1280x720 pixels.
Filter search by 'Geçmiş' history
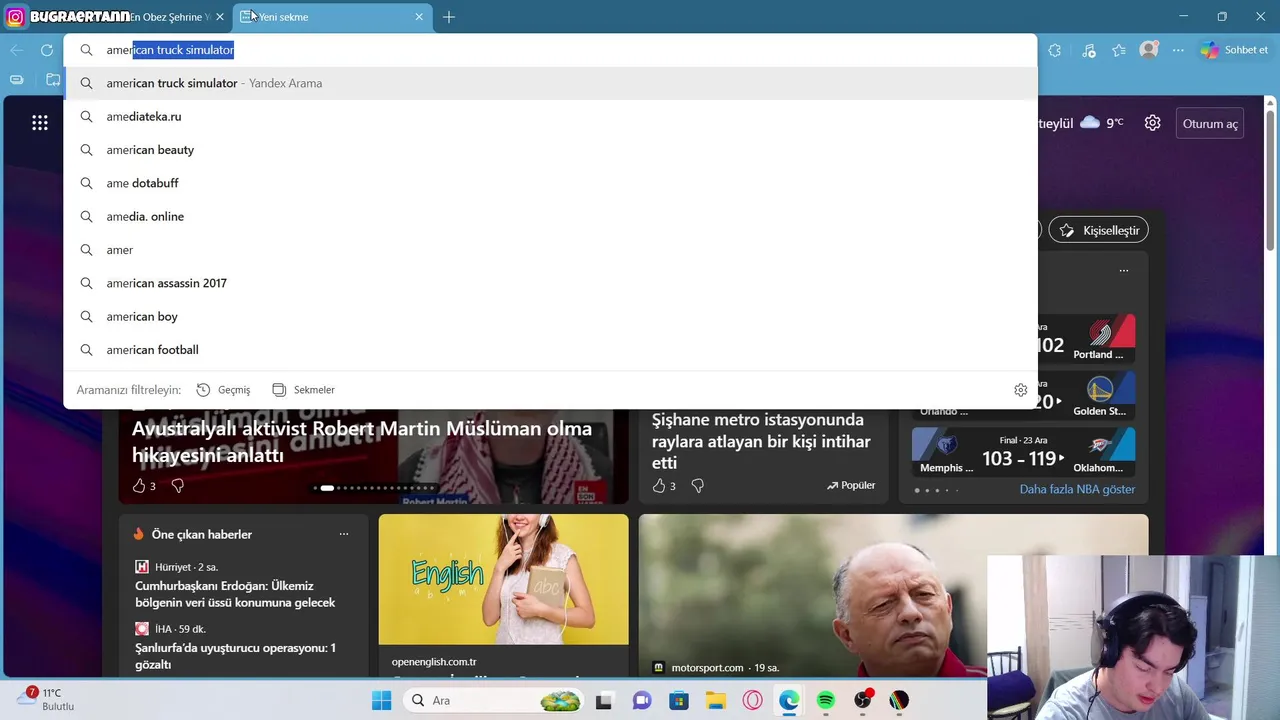223,390
